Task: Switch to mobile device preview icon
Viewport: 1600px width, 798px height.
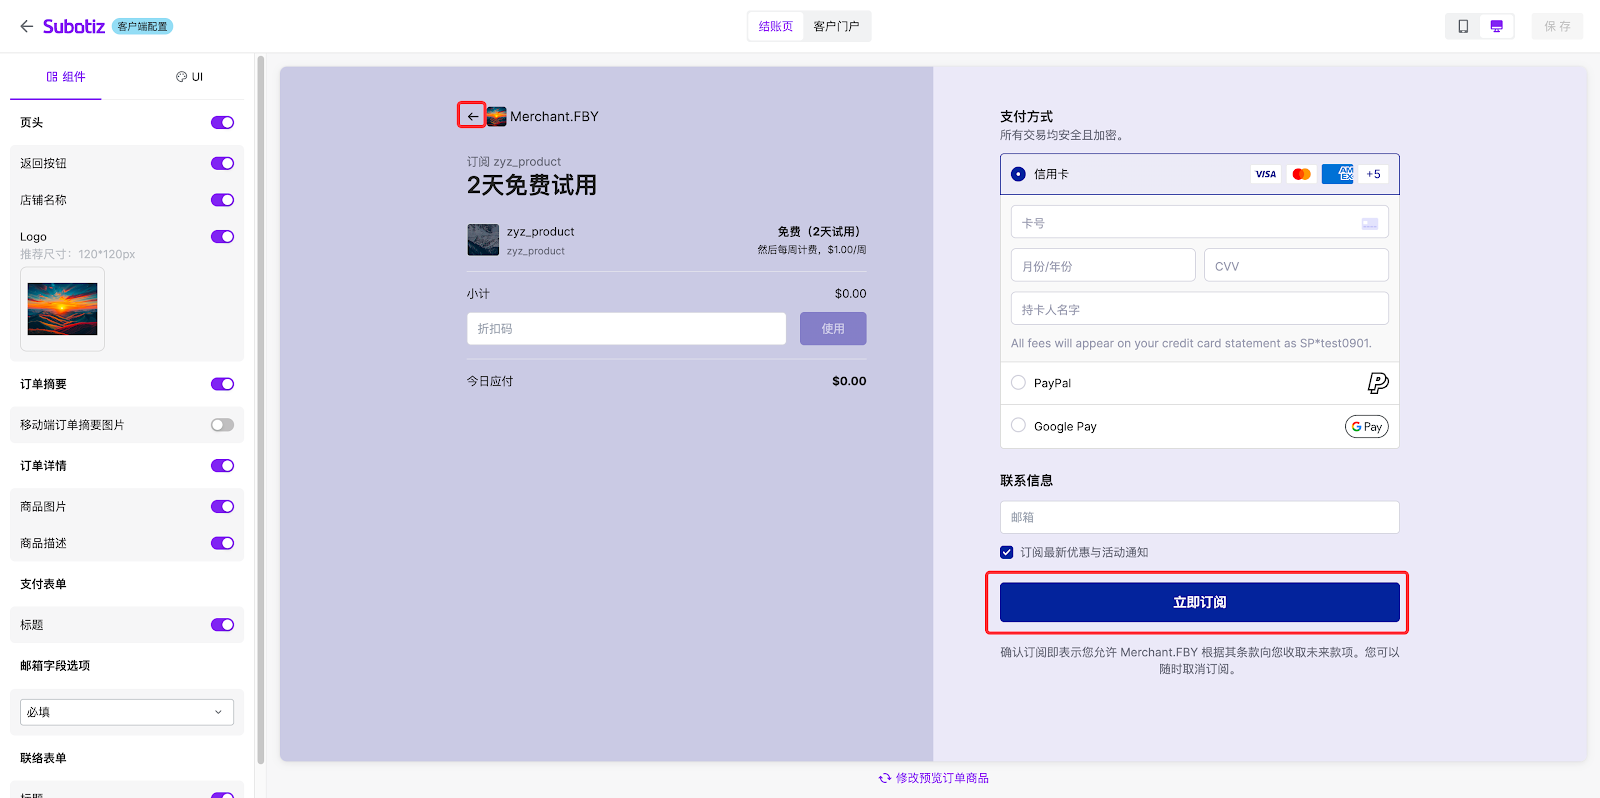Action: [x=1463, y=26]
